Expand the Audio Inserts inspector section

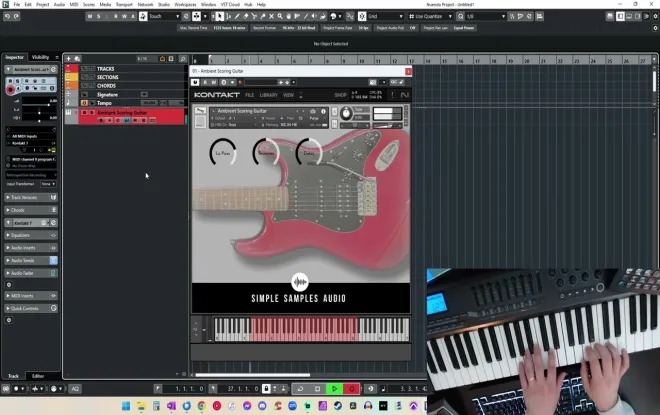(x=31, y=248)
